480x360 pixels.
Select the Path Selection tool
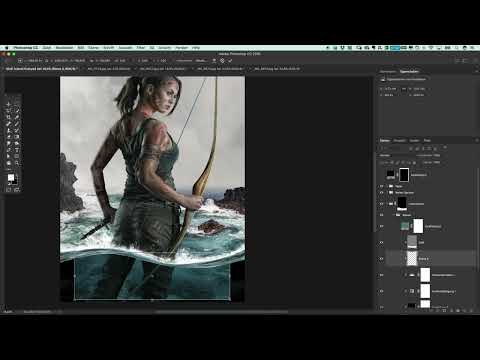click(x=9, y=156)
